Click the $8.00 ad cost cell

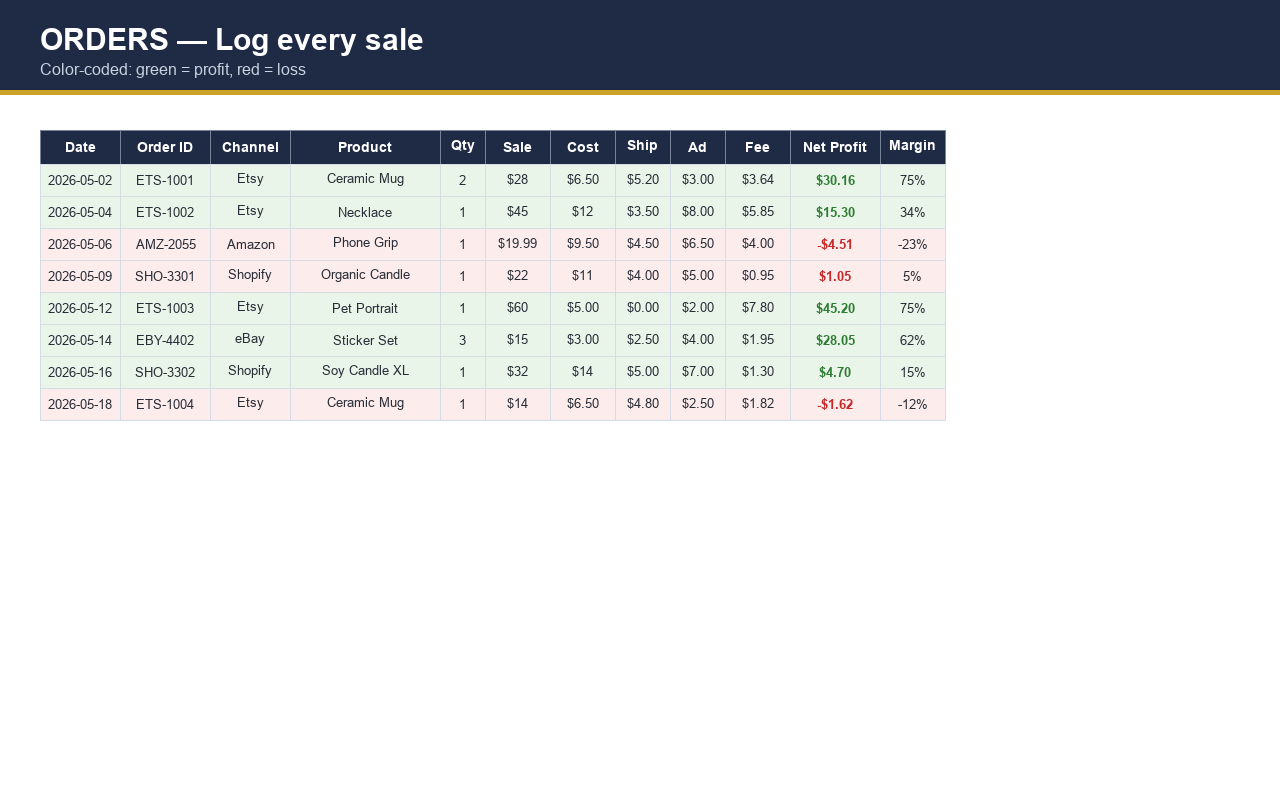(698, 213)
